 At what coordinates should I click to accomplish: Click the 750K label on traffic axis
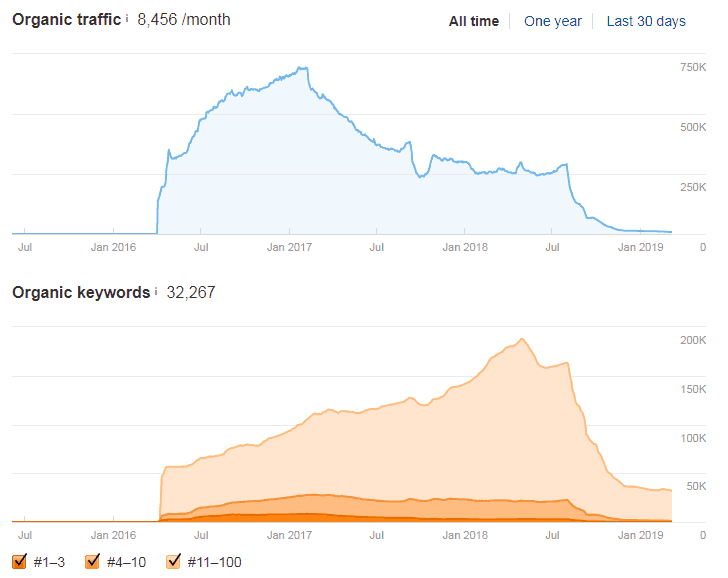(693, 67)
